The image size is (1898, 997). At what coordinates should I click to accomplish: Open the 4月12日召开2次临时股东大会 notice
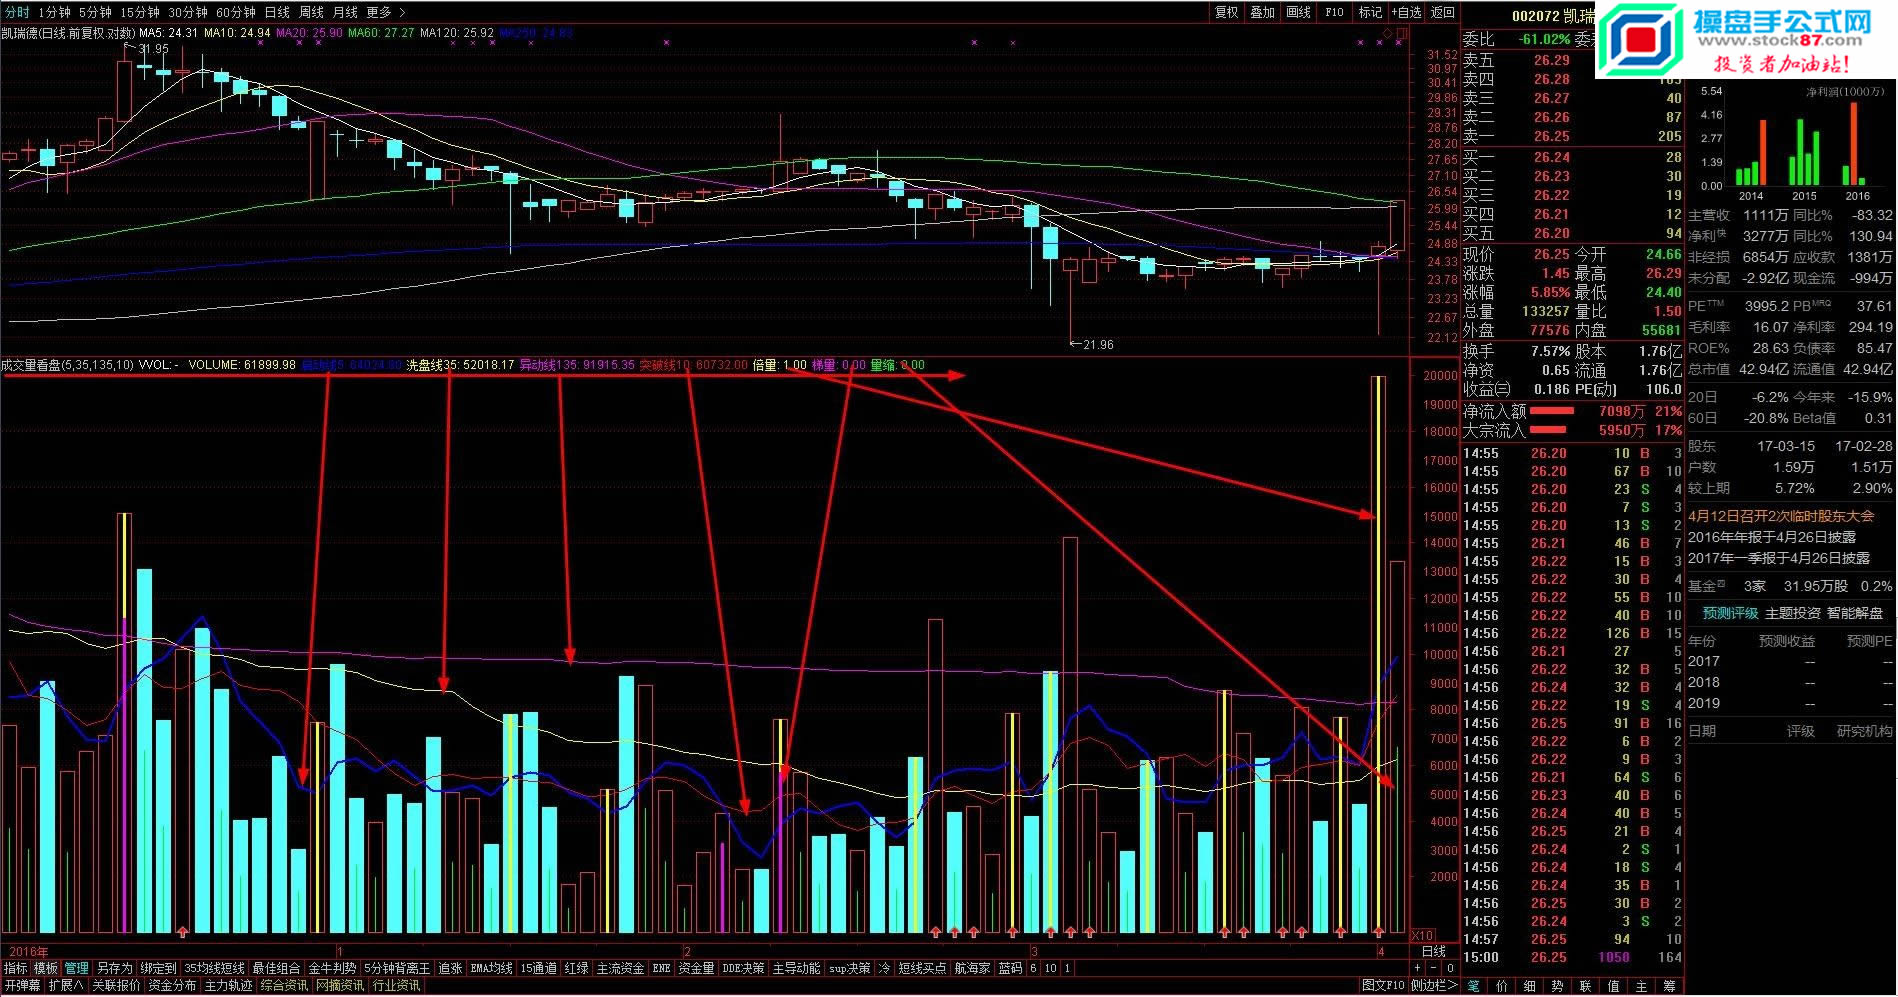(x=1781, y=516)
